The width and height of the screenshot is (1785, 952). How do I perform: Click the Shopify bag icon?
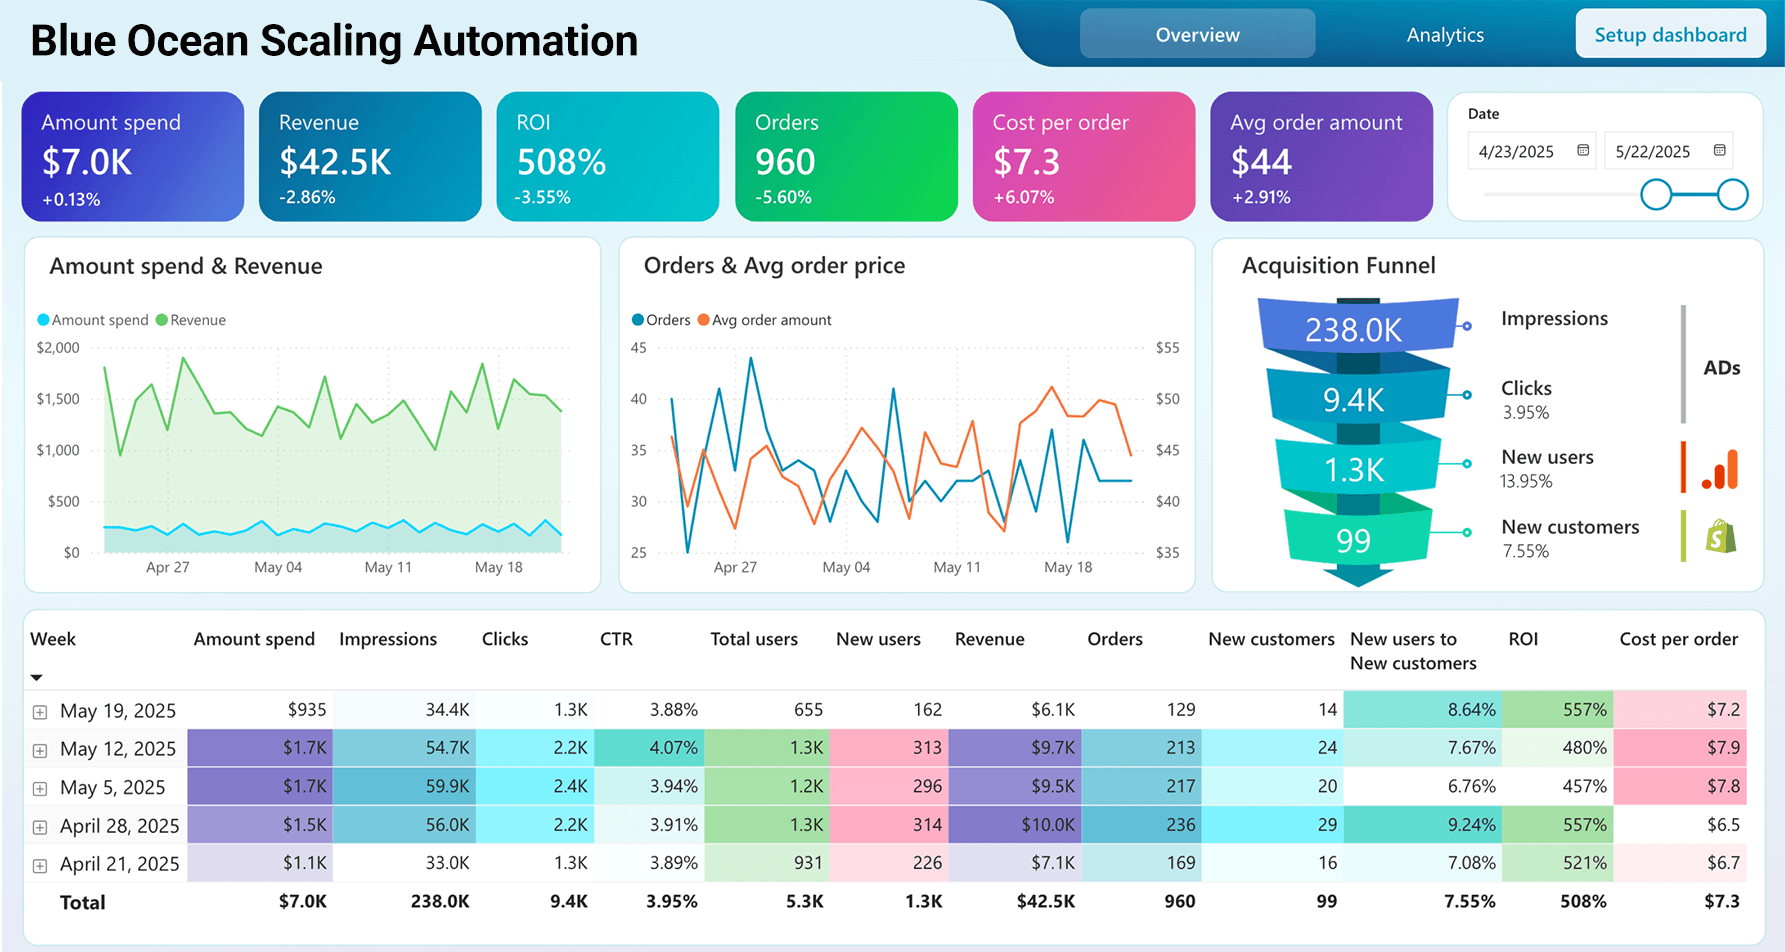tap(1720, 537)
